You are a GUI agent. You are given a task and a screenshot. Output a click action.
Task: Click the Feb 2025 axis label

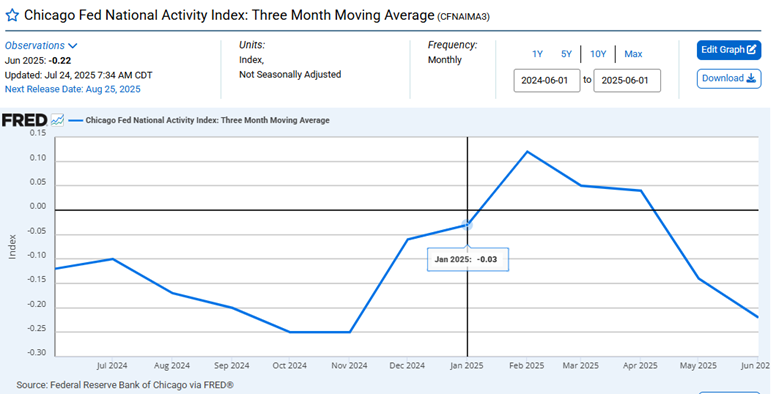click(527, 366)
